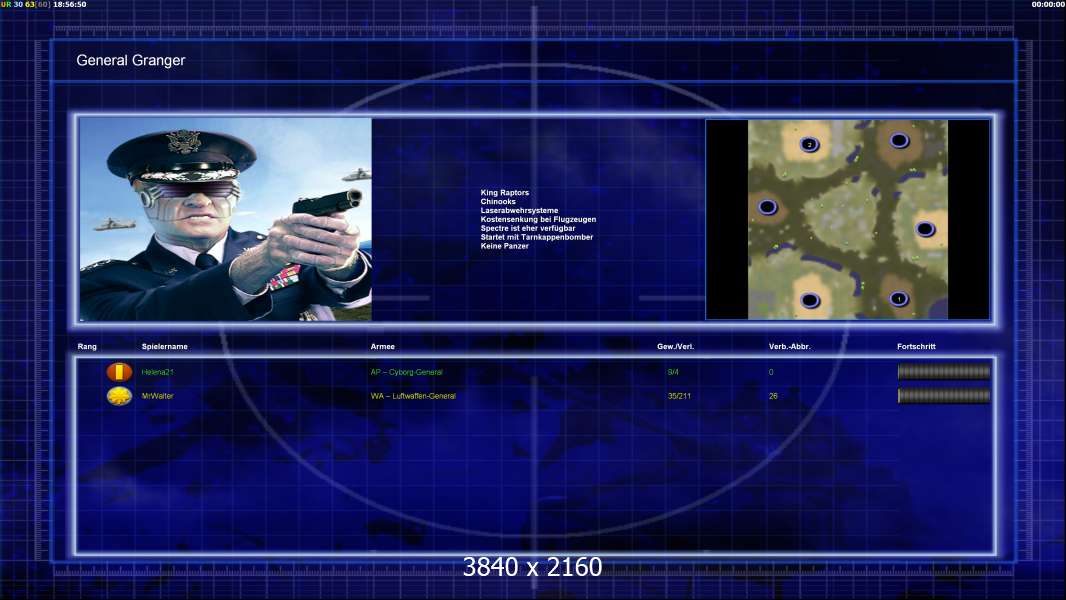Click MrWalter's win/loss value 35/211
This screenshot has width=1066, height=600.
click(x=679, y=396)
